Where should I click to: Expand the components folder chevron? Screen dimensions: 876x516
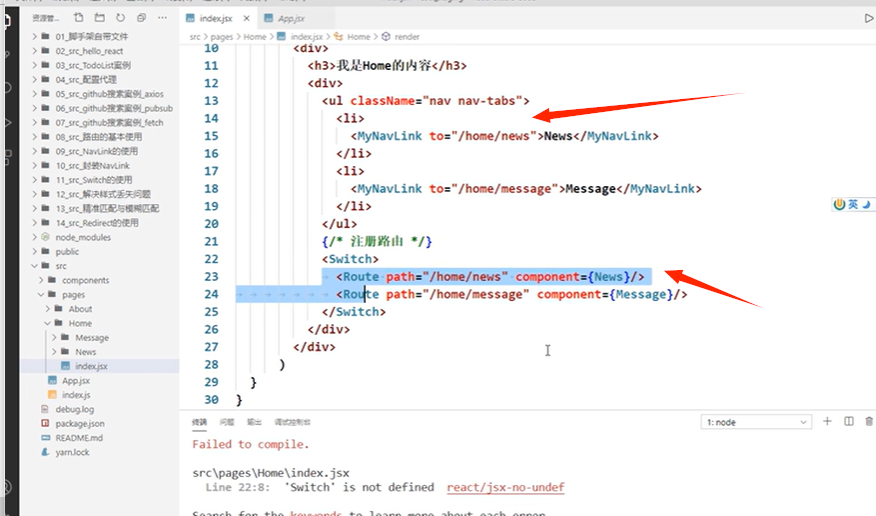41,280
